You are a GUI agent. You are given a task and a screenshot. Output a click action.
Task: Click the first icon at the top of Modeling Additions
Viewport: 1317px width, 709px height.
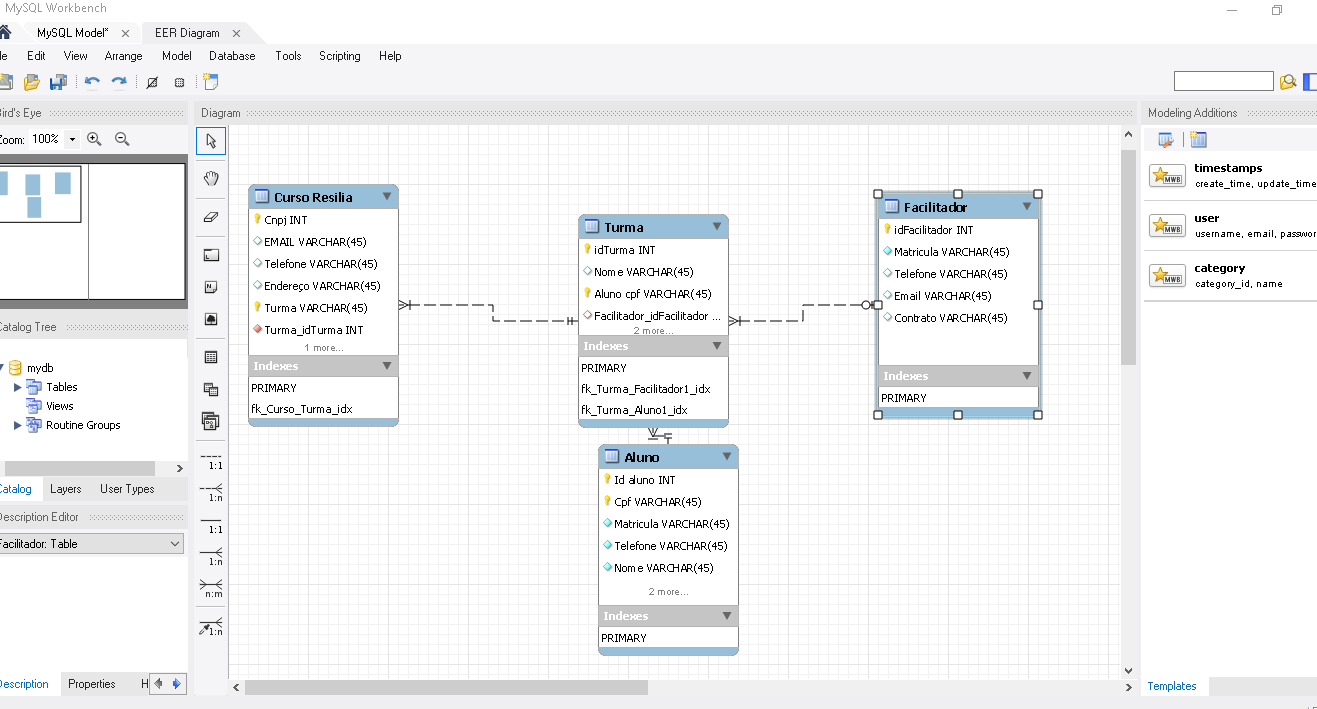click(1166, 140)
